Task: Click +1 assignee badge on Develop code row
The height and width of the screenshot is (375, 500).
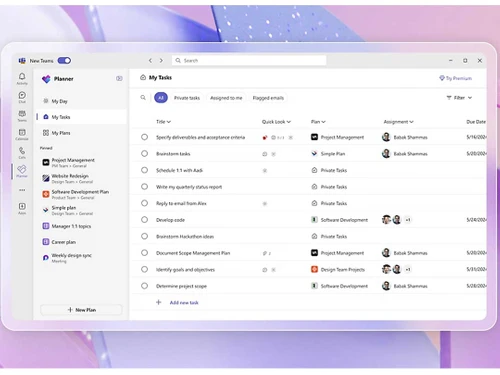Action: [408, 220]
